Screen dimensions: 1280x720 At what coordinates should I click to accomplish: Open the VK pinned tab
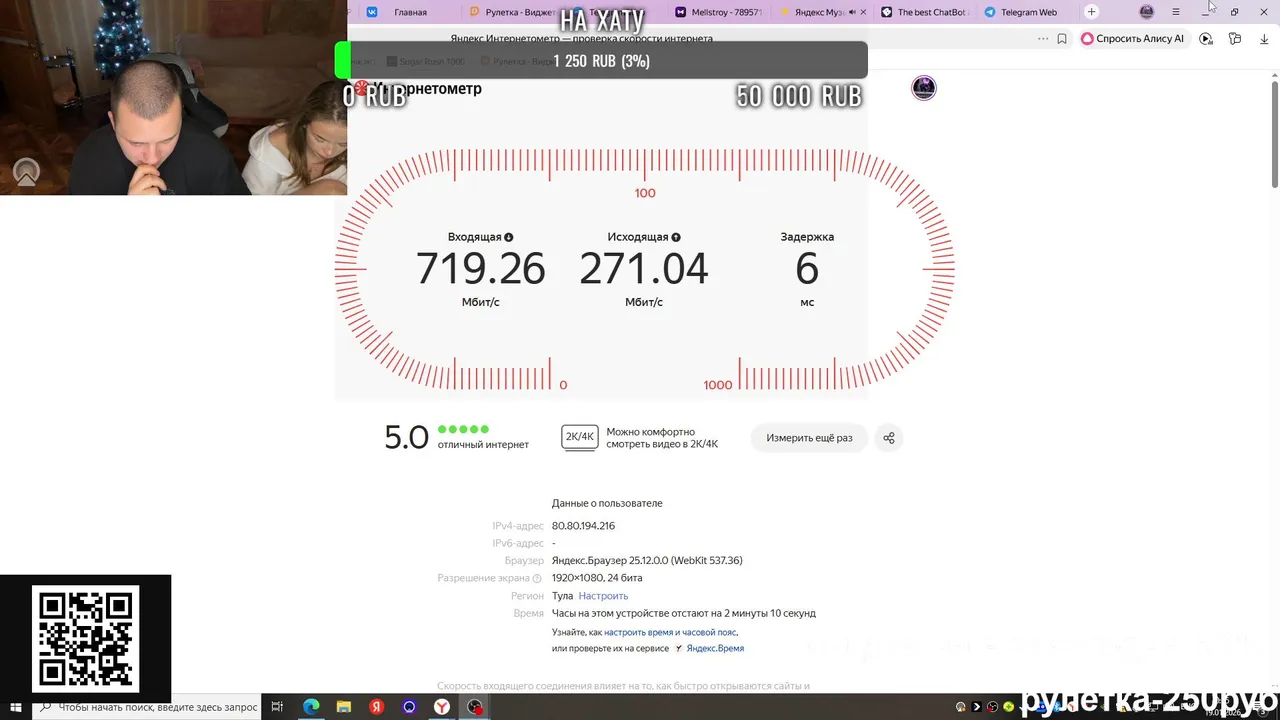tap(373, 12)
